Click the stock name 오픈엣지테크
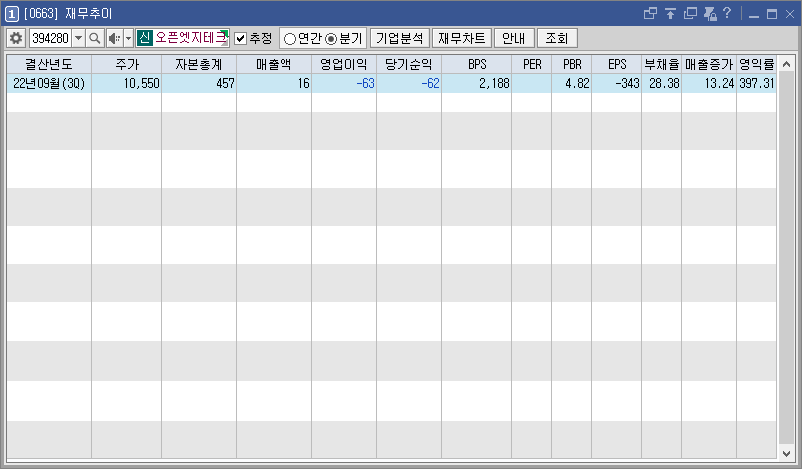802x469 pixels. click(190, 38)
